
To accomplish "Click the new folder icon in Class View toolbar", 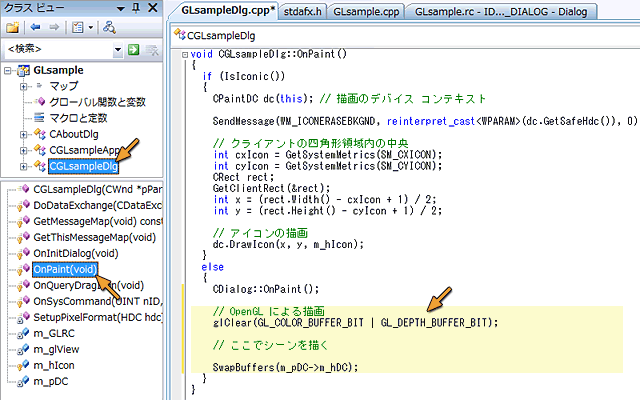I will coord(12,27).
